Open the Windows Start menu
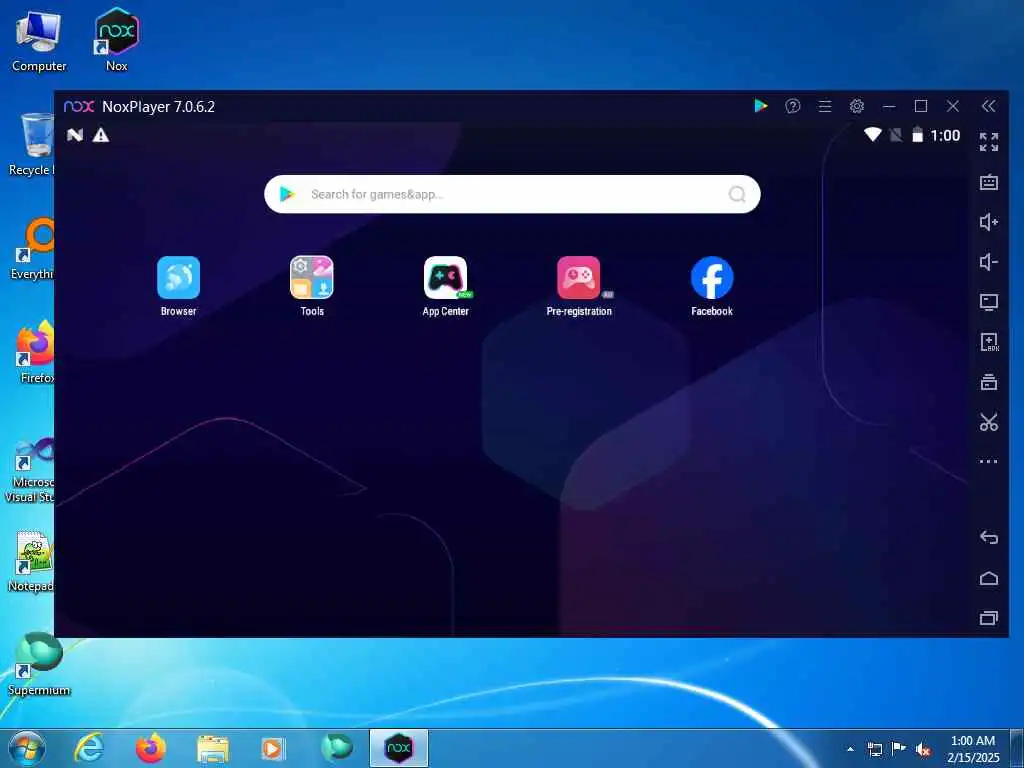Screen dimensions: 1024x768 [x=27, y=748]
